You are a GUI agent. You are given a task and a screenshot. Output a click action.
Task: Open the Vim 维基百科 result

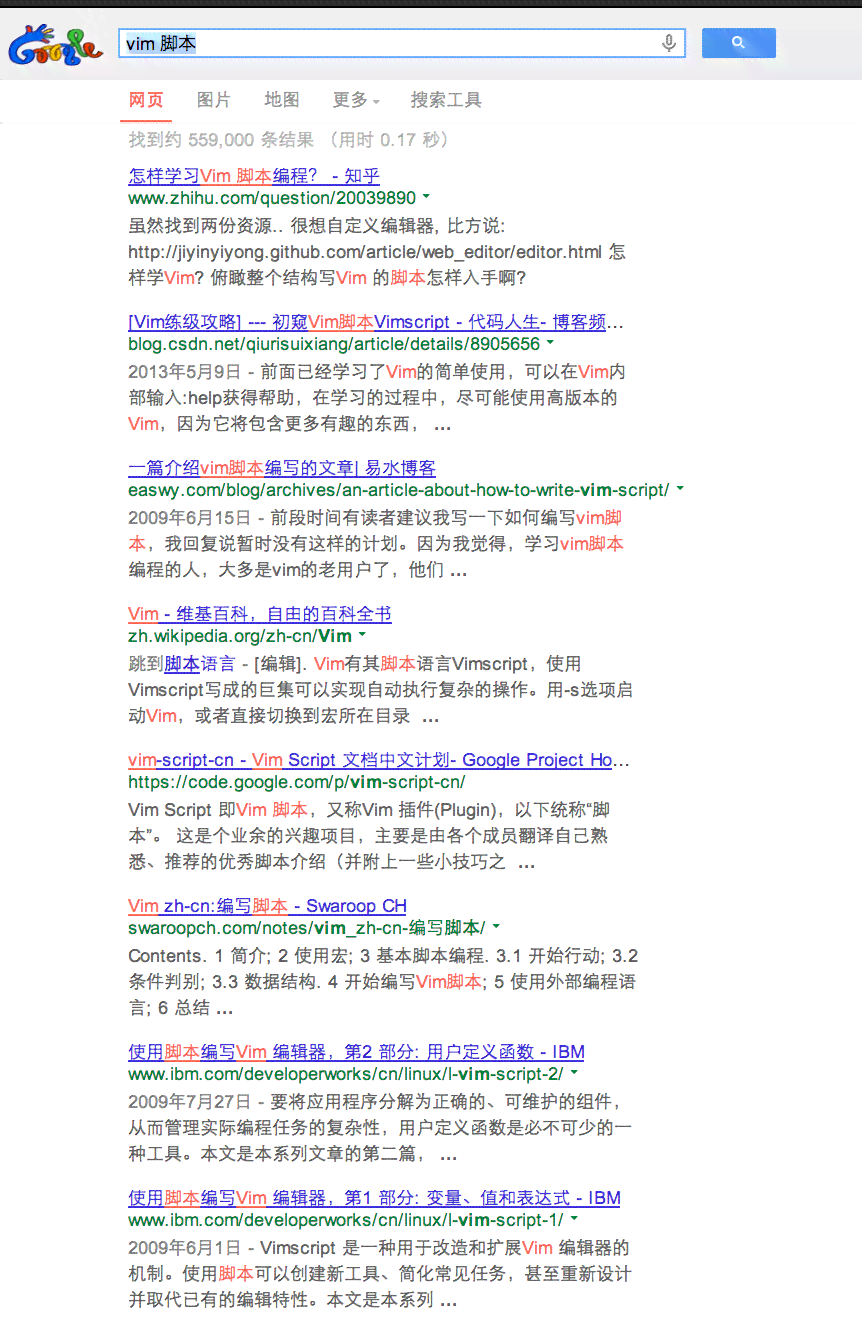point(260,614)
